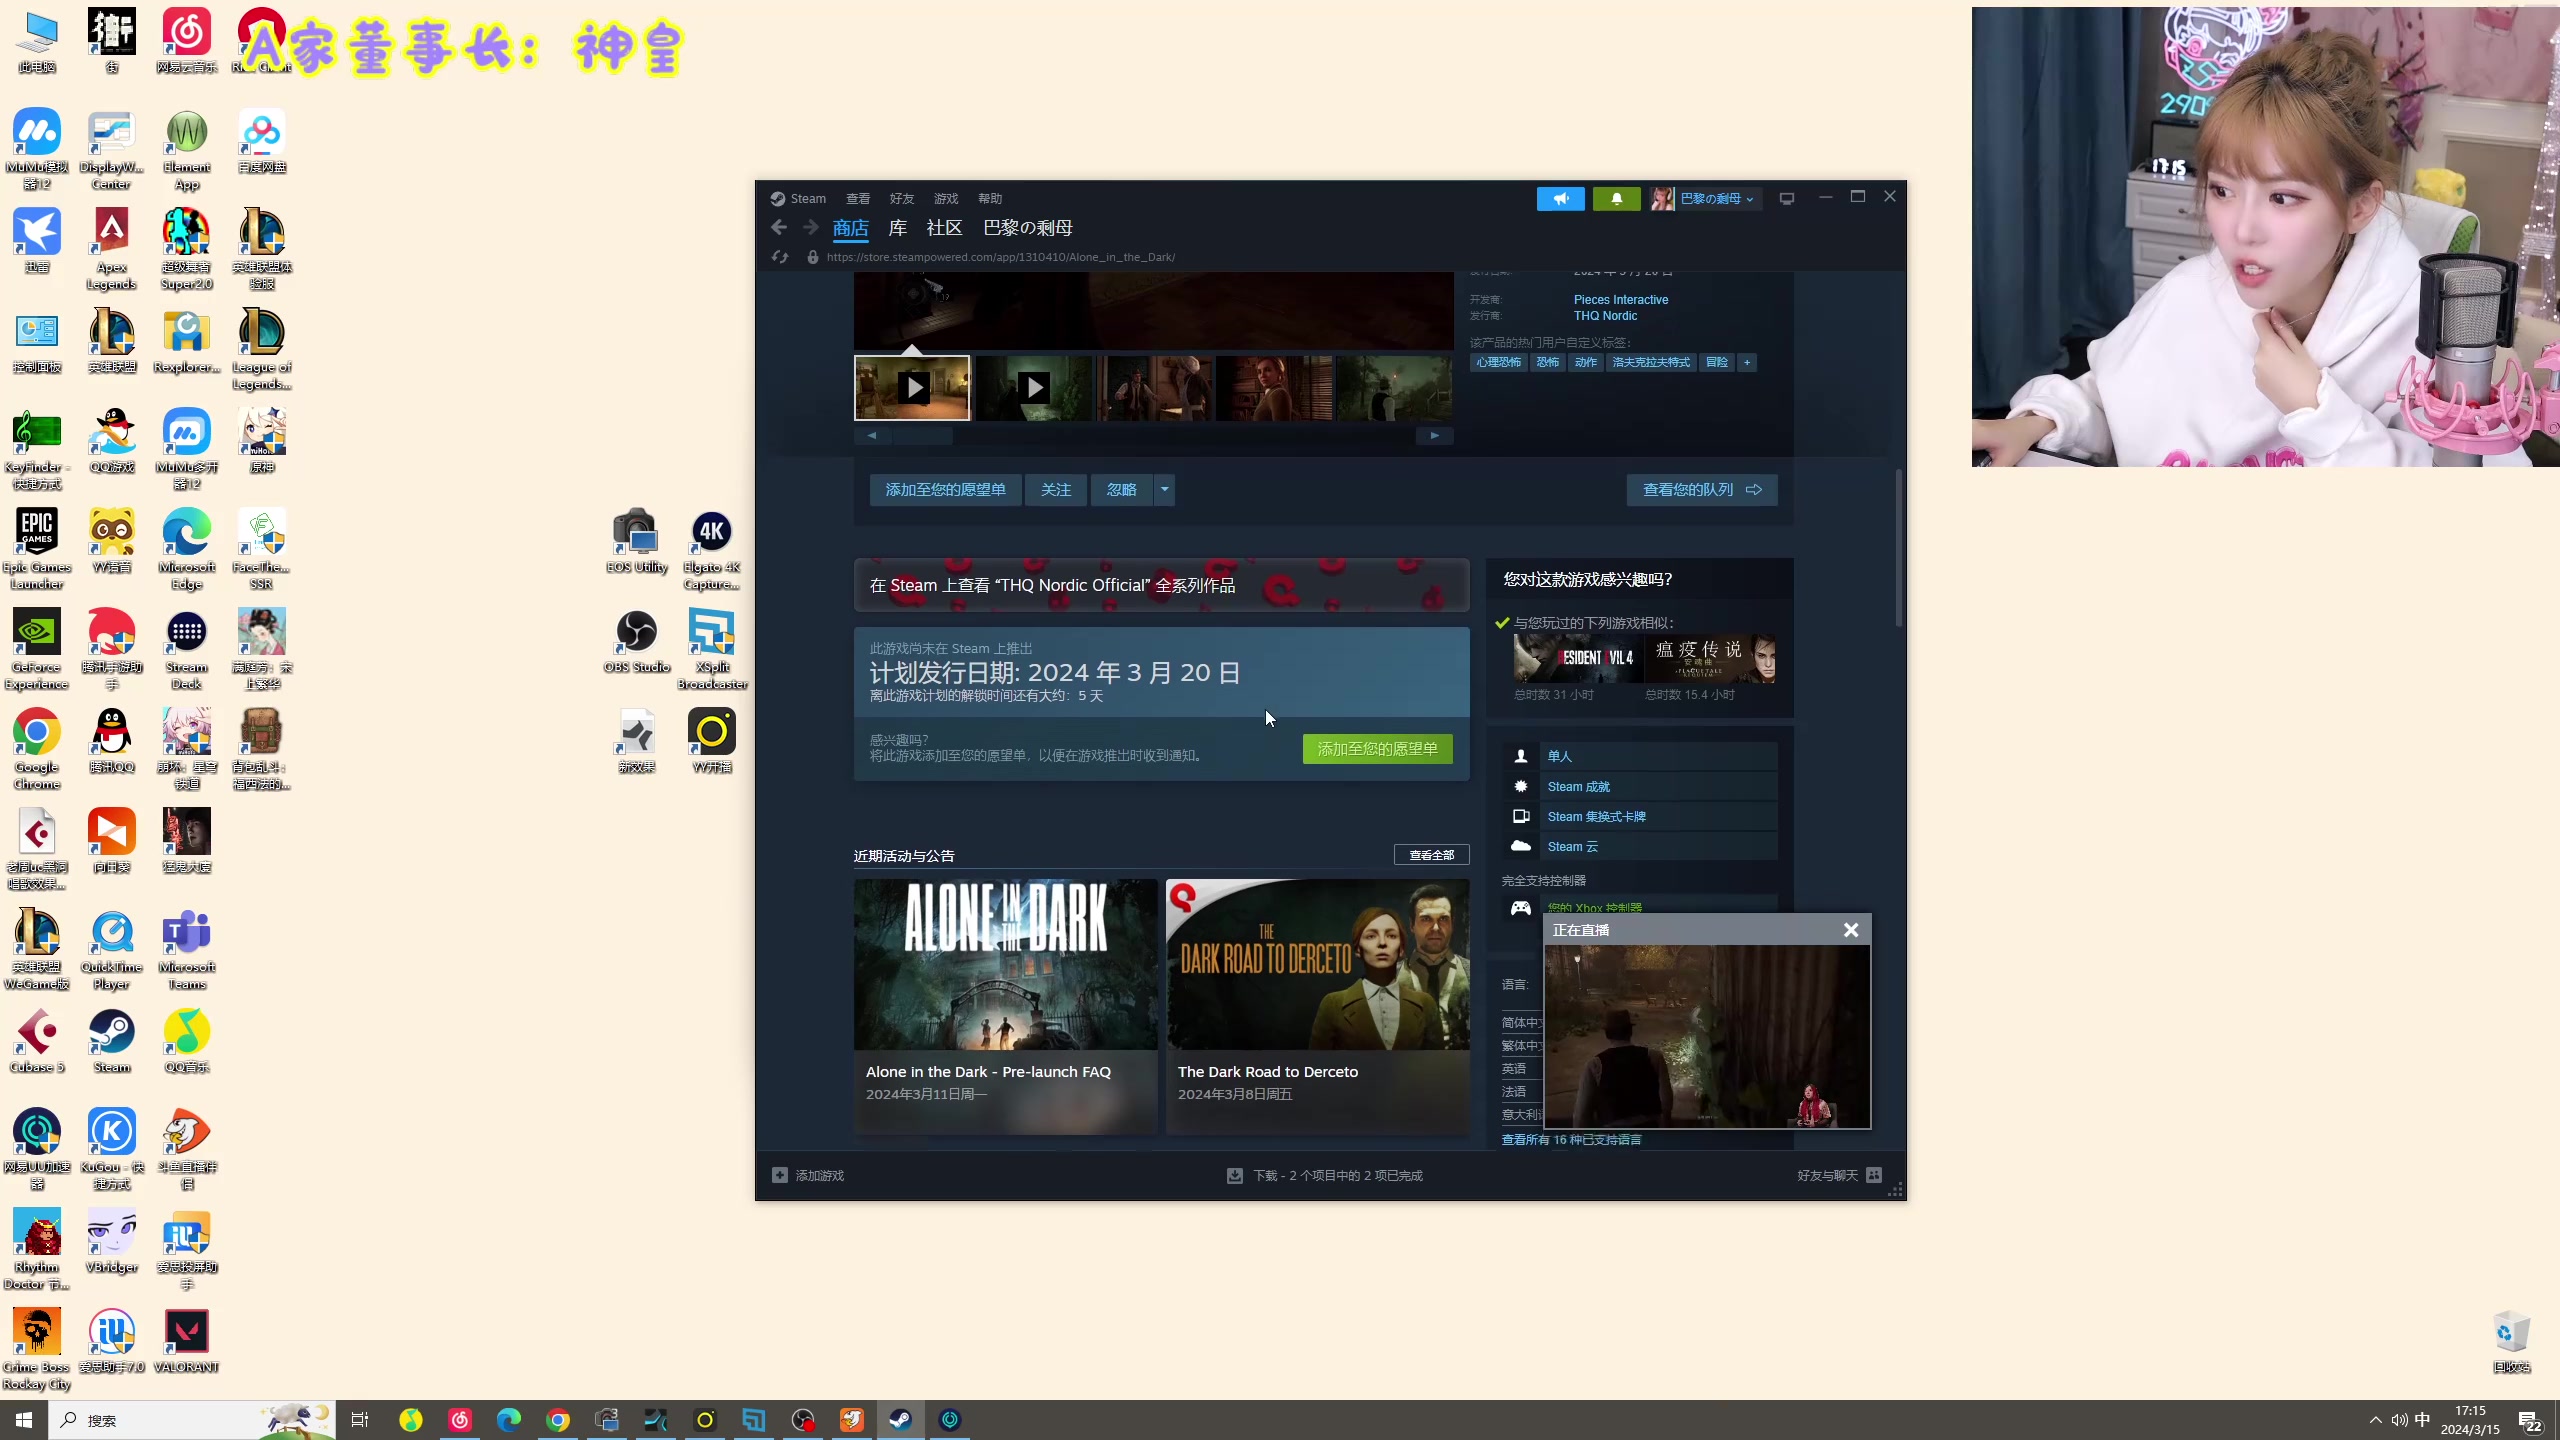
Task: Open THQ Nordic publisher link
Action: (x=1606, y=316)
